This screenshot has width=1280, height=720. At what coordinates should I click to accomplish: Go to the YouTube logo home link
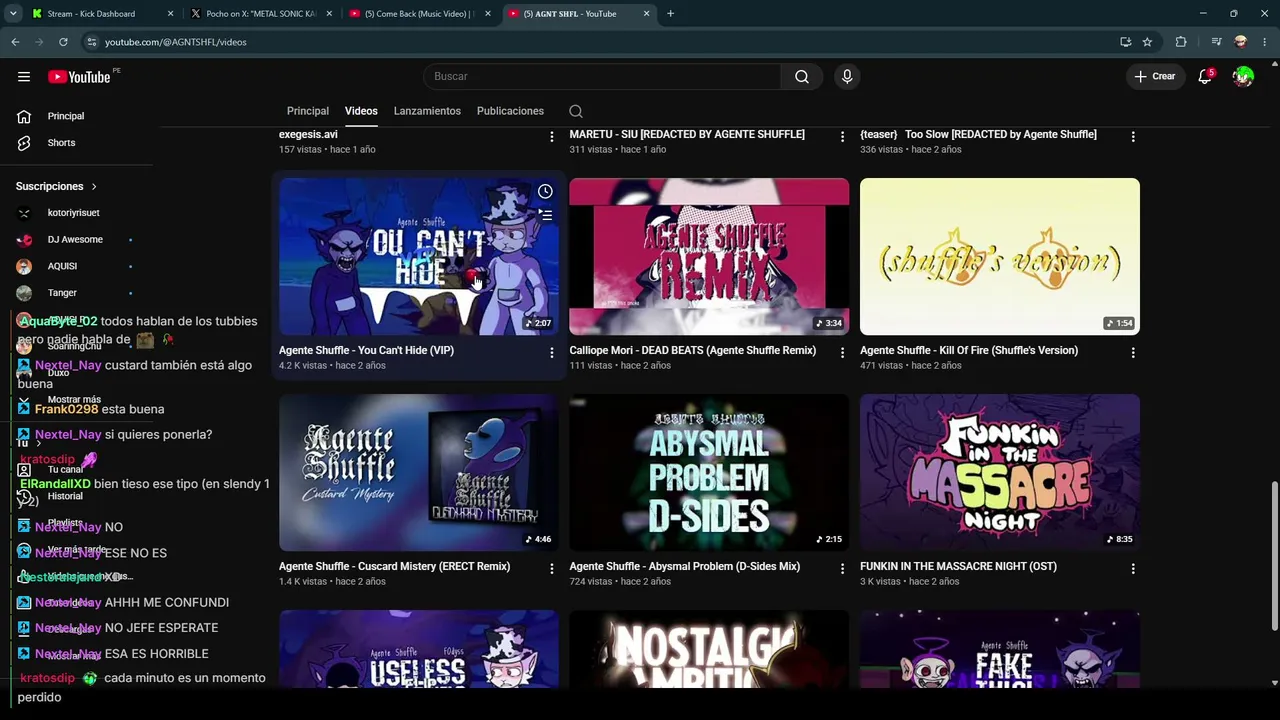coord(79,77)
